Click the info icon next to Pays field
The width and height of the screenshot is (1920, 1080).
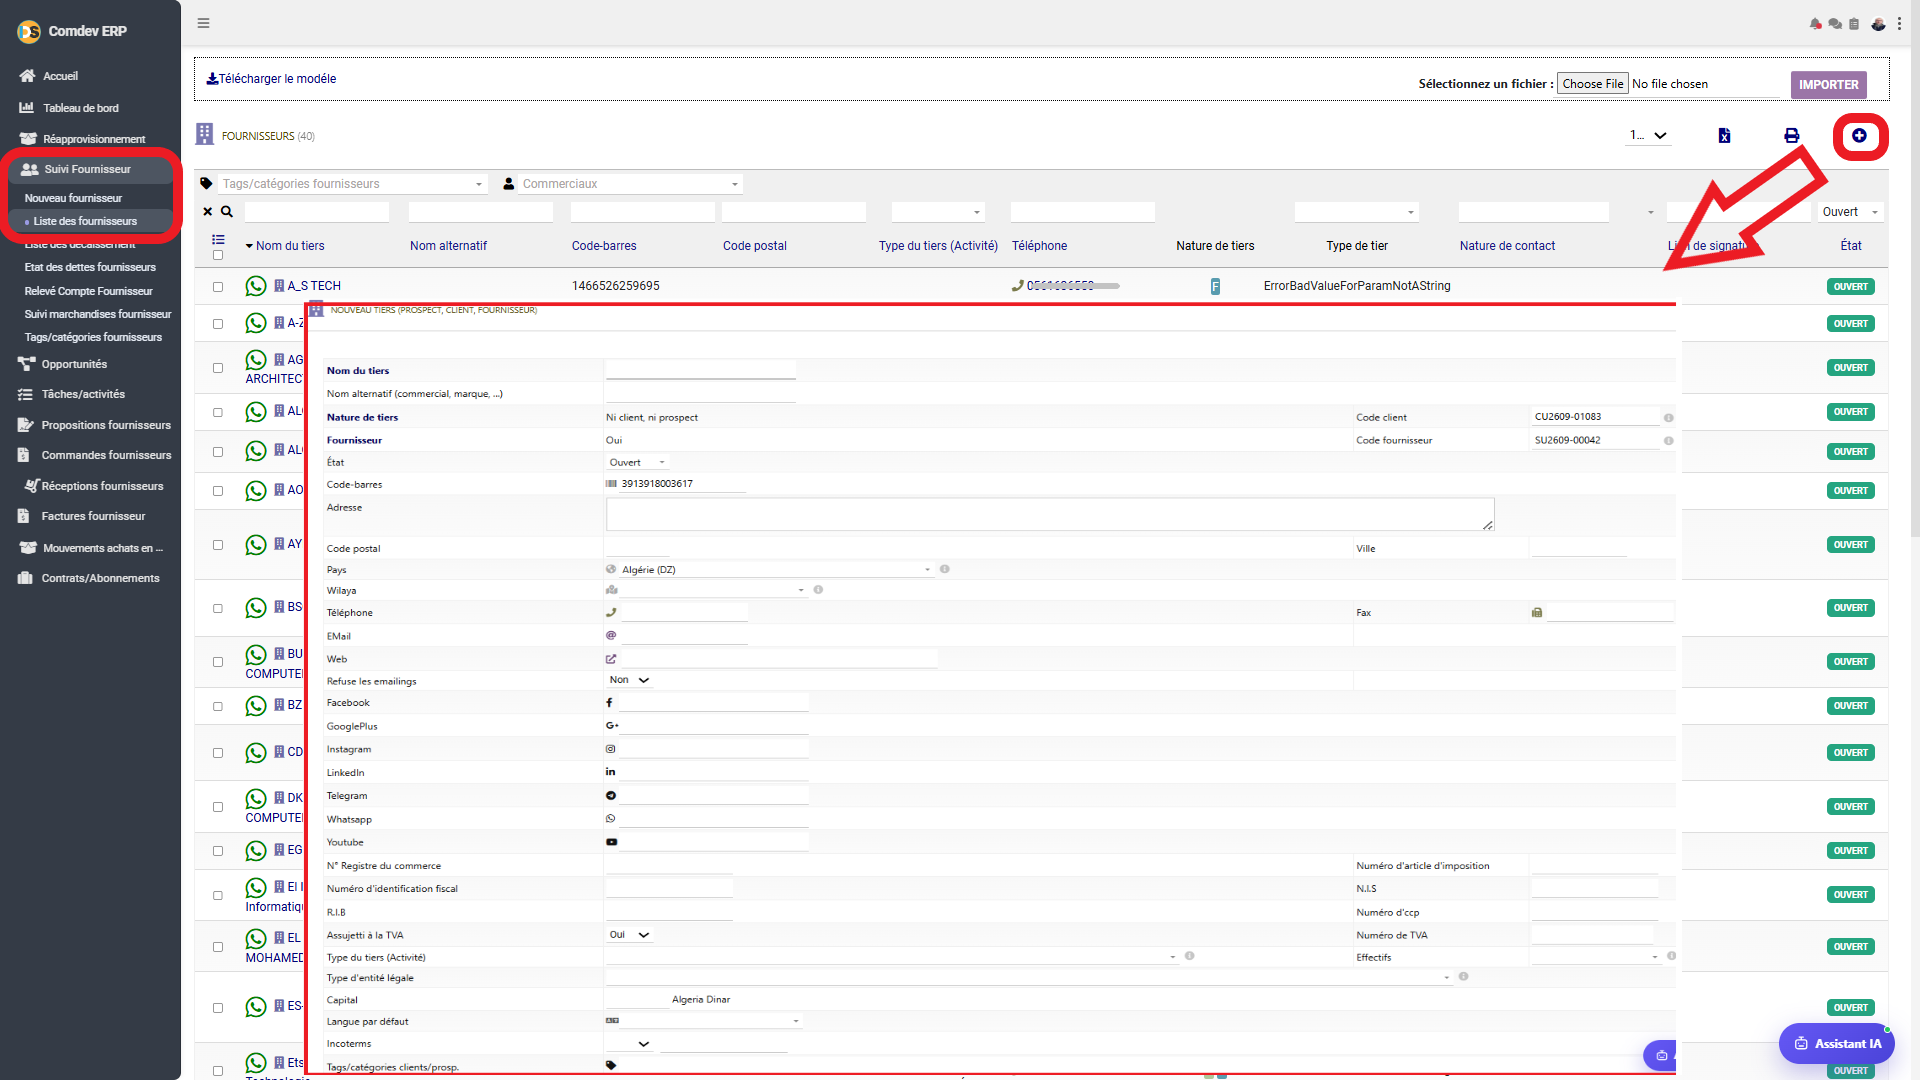tap(944, 569)
